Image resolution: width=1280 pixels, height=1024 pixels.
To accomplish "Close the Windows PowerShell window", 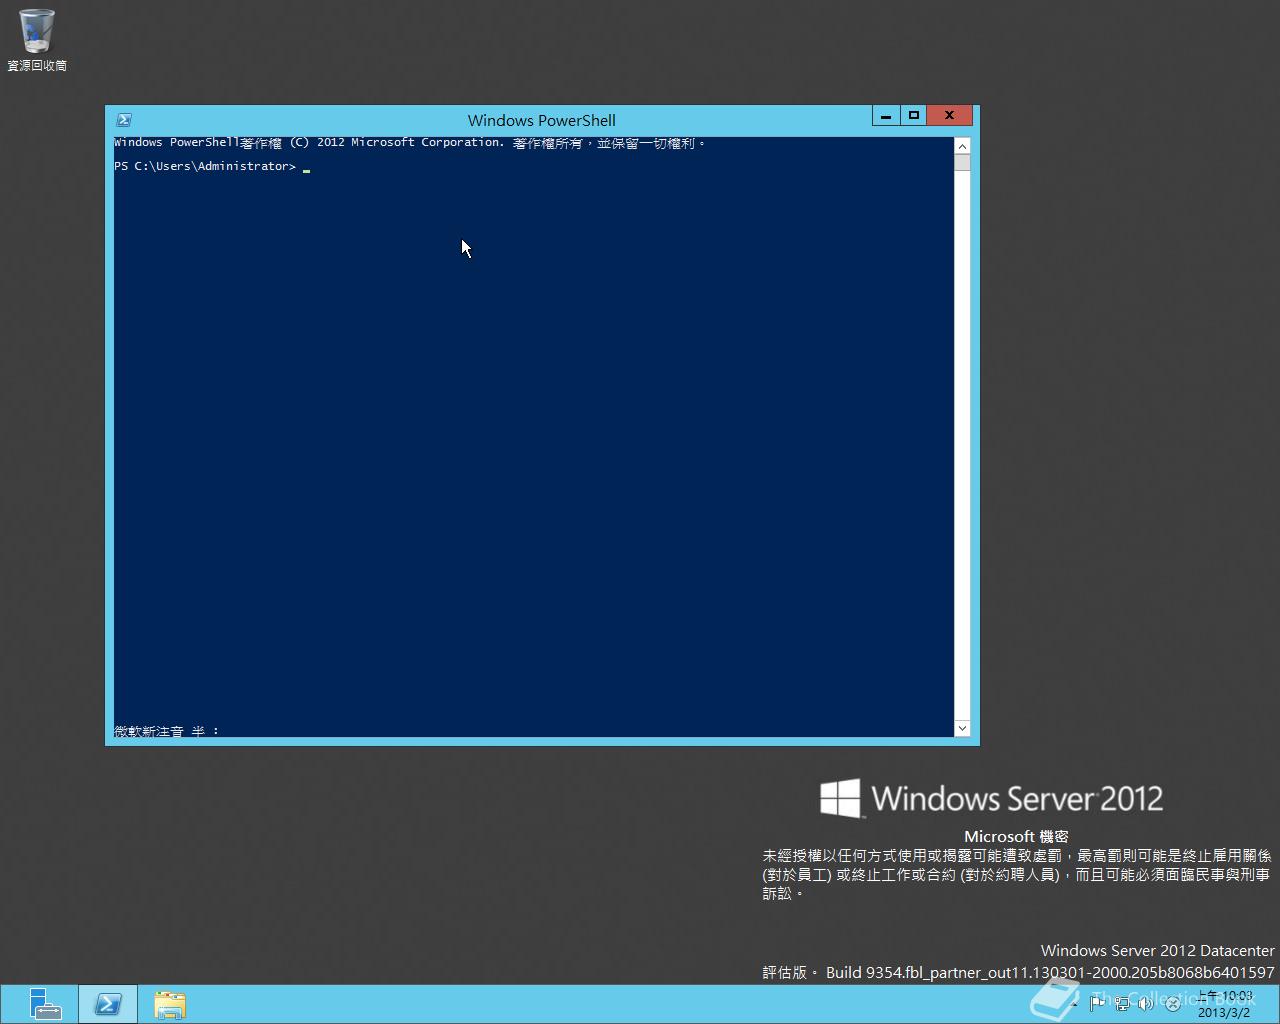I will tap(949, 116).
